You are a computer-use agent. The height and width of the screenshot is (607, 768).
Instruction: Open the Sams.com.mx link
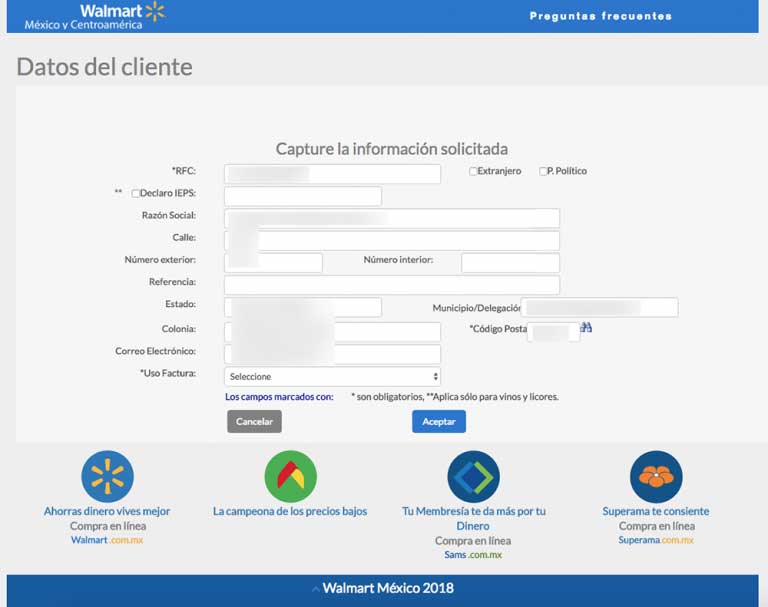[x=473, y=555]
